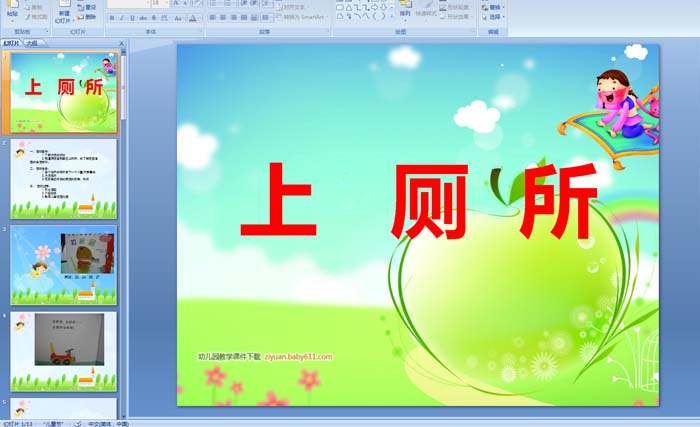The image size is (700, 427).
Task: Switch to the 幻灯片 slides tab
Action: pos(12,44)
